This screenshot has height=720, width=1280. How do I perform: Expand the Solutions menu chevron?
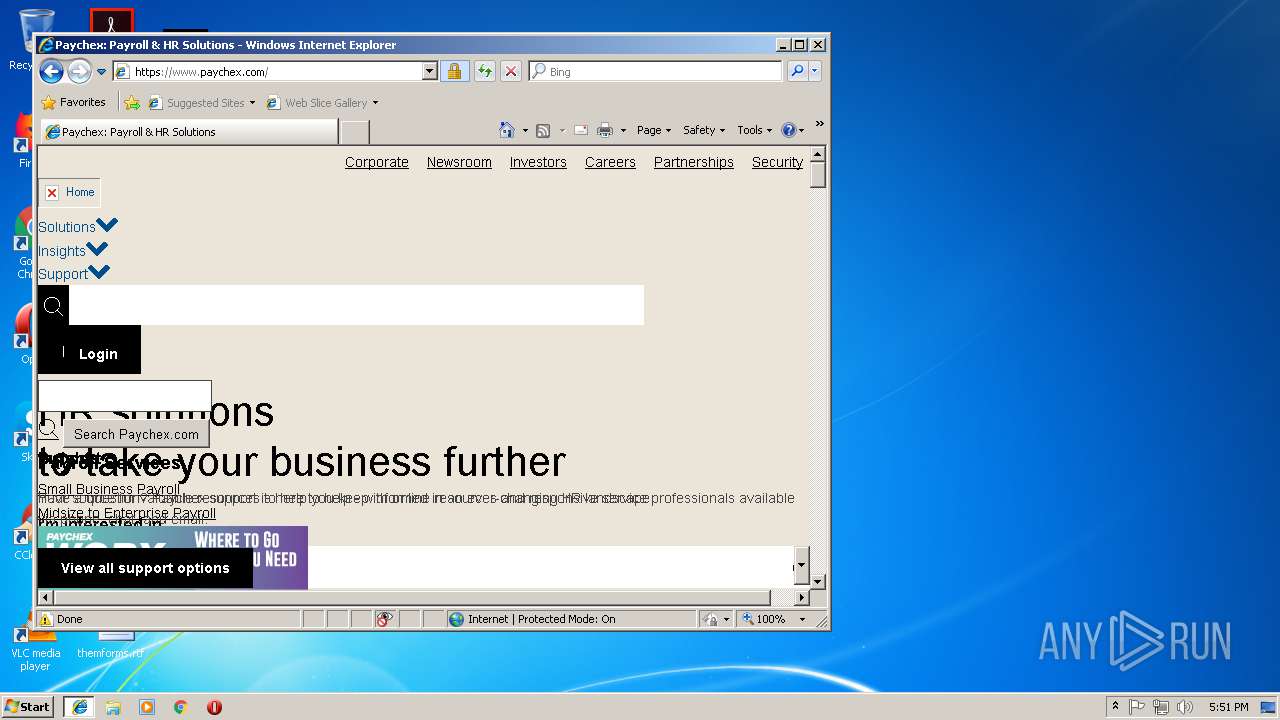[x=107, y=225]
